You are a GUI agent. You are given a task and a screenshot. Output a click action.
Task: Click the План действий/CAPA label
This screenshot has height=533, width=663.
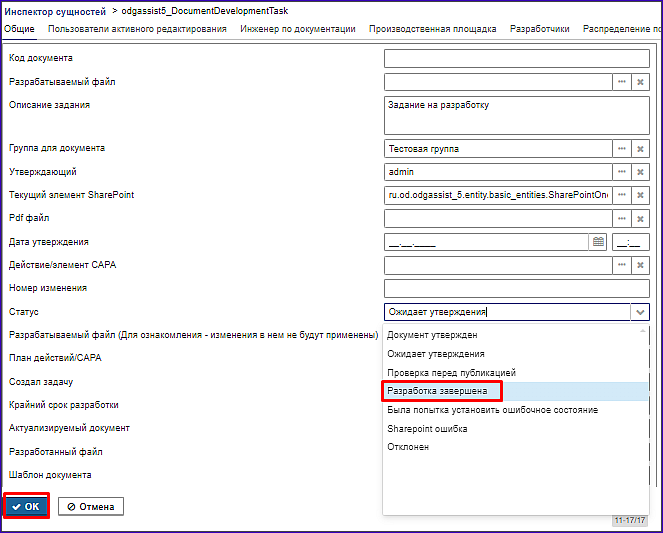(55, 358)
